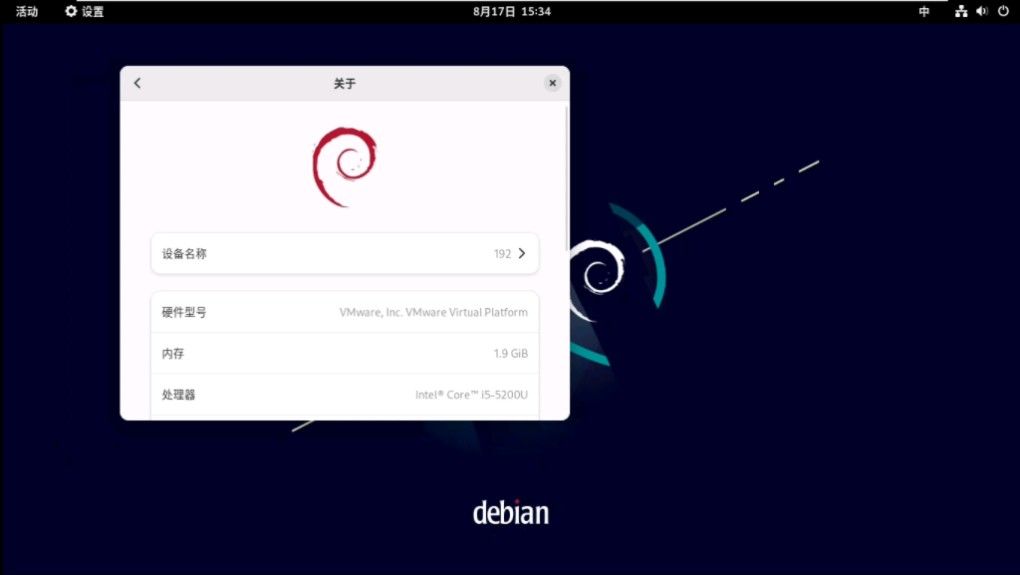The image size is (1020, 575).
Task: Click the gear icon in the top bar
Action: pos(71,11)
